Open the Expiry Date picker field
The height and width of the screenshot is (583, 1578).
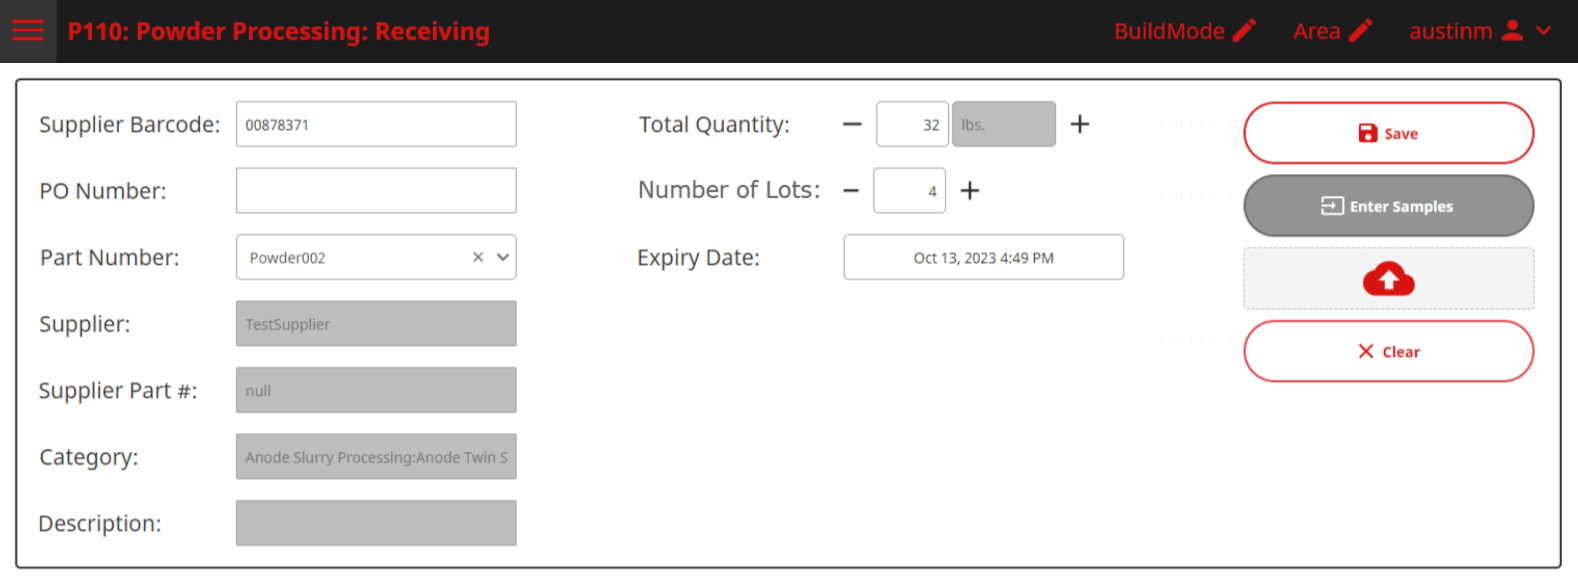point(984,257)
